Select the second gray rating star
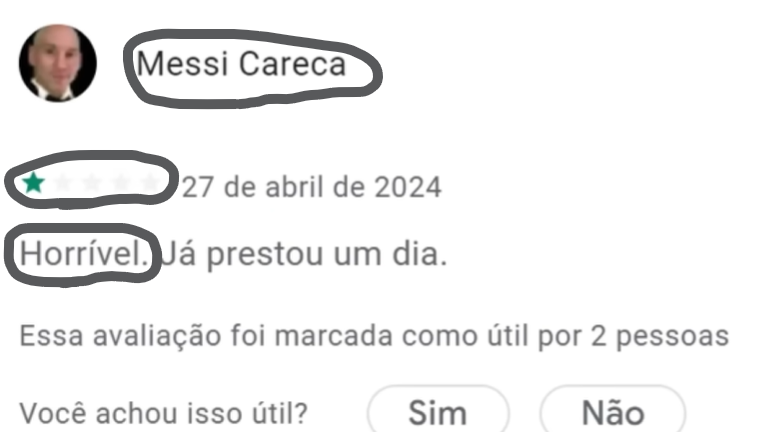 click(62, 183)
